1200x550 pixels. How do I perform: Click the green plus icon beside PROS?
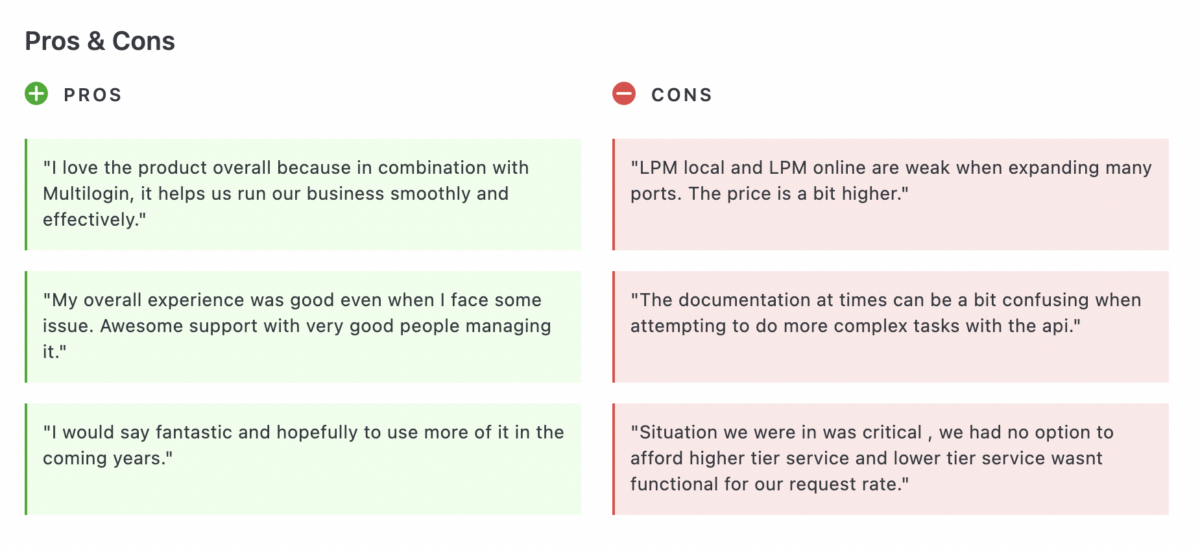(x=36, y=95)
